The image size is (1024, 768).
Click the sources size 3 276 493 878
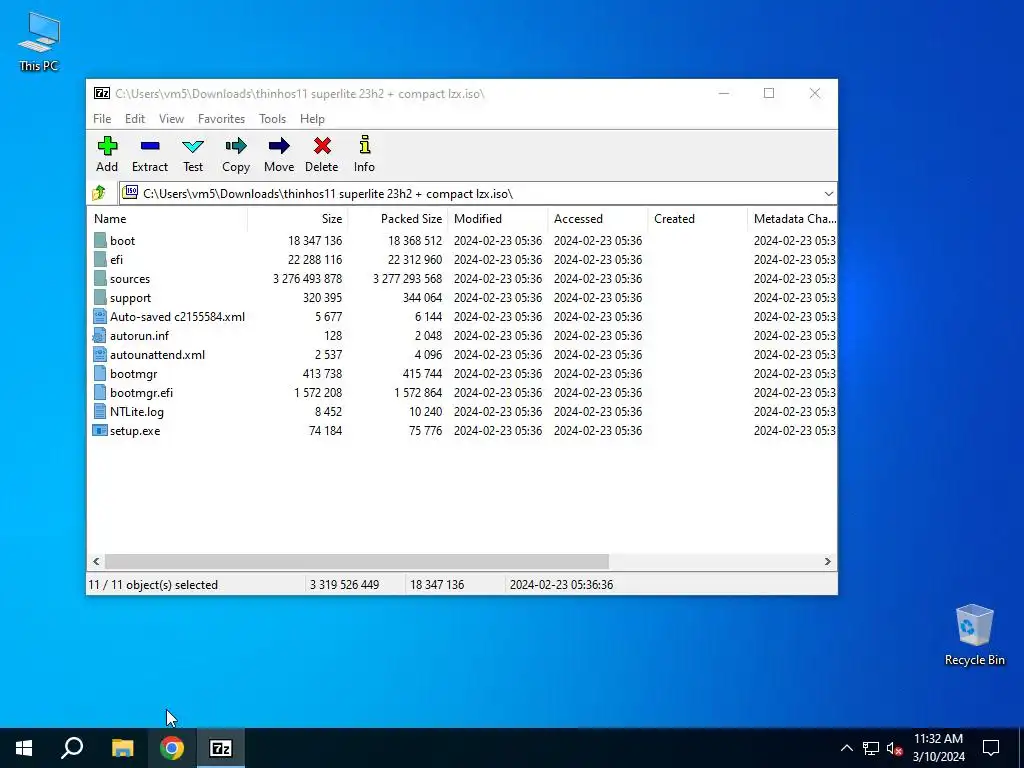307,278
